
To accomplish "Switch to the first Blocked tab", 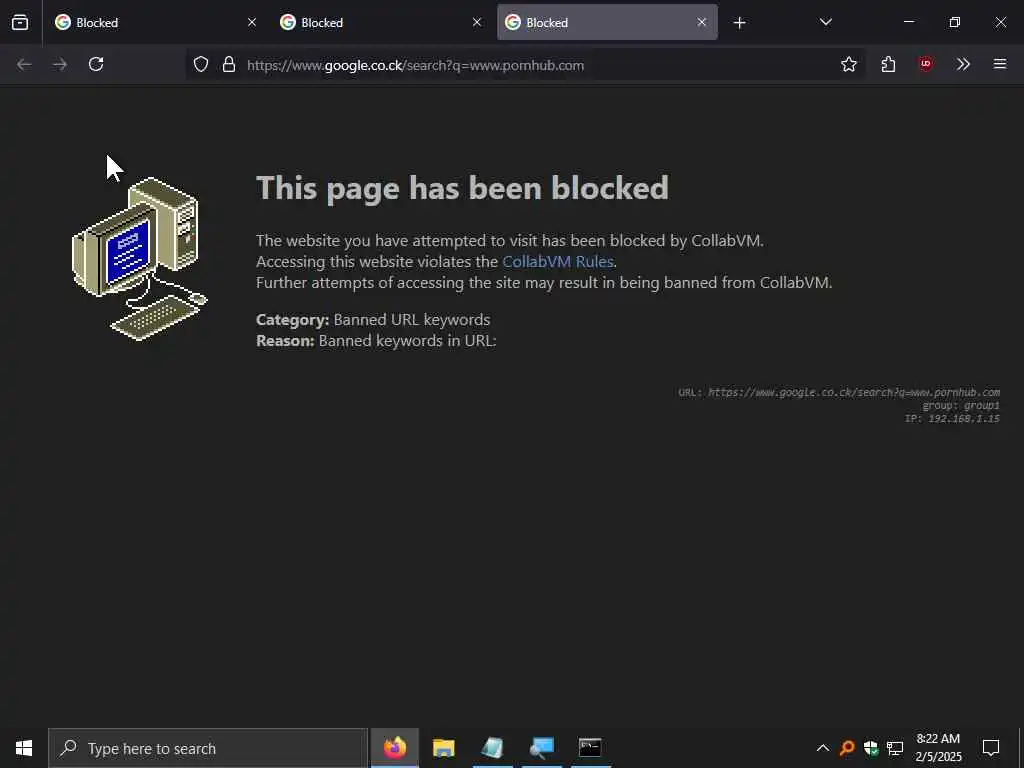I will (x=156, y=22).
